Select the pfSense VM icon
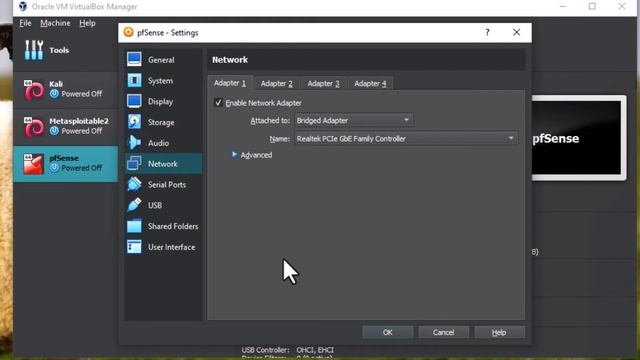 click(x=33, y=164)
